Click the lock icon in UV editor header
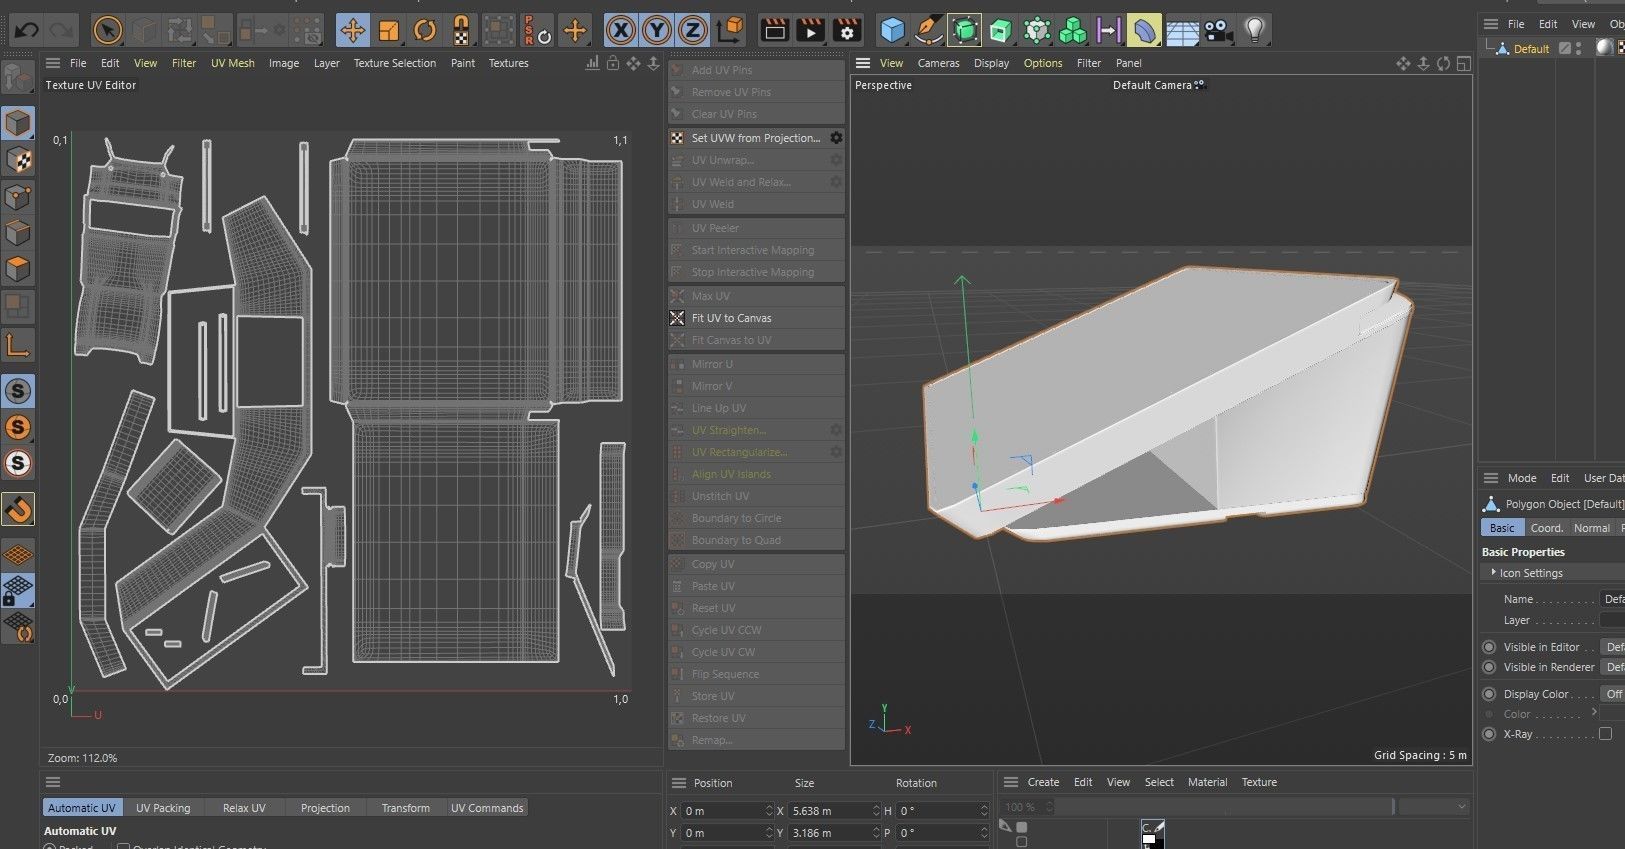Image resolution: width=1625 pixels, height=849 pixels. click(613, 63)
